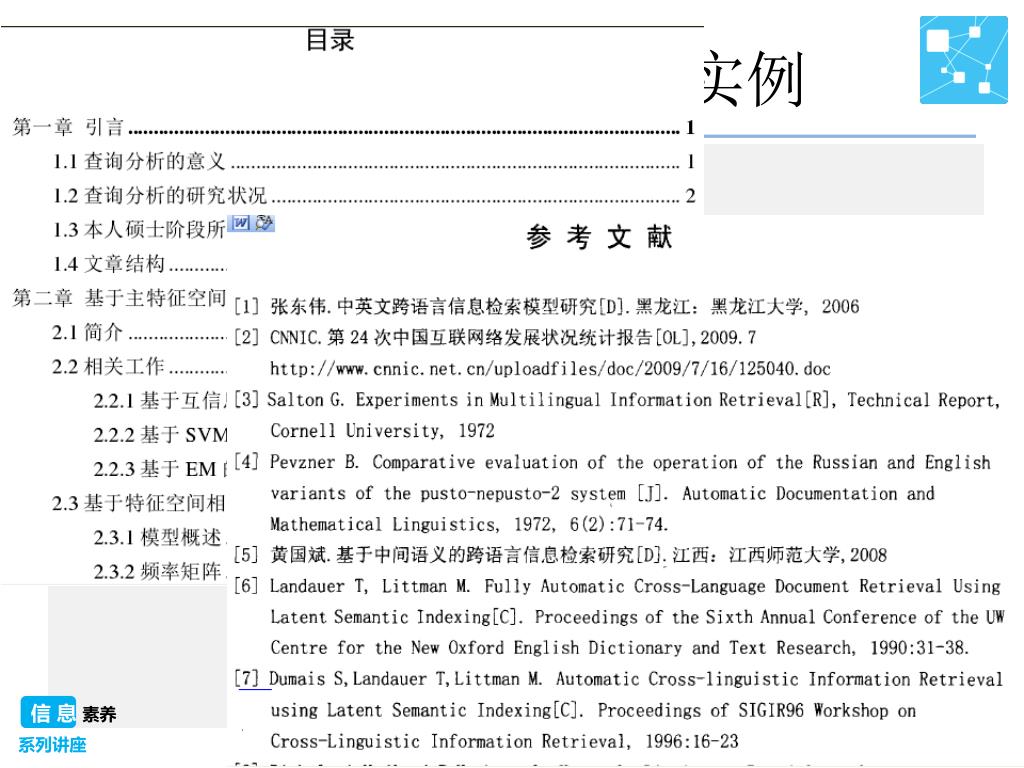The image size is (1024, 768).
Task: Open TOC entry 1.2 查询分析的研究状况
Action: (374, 195)
